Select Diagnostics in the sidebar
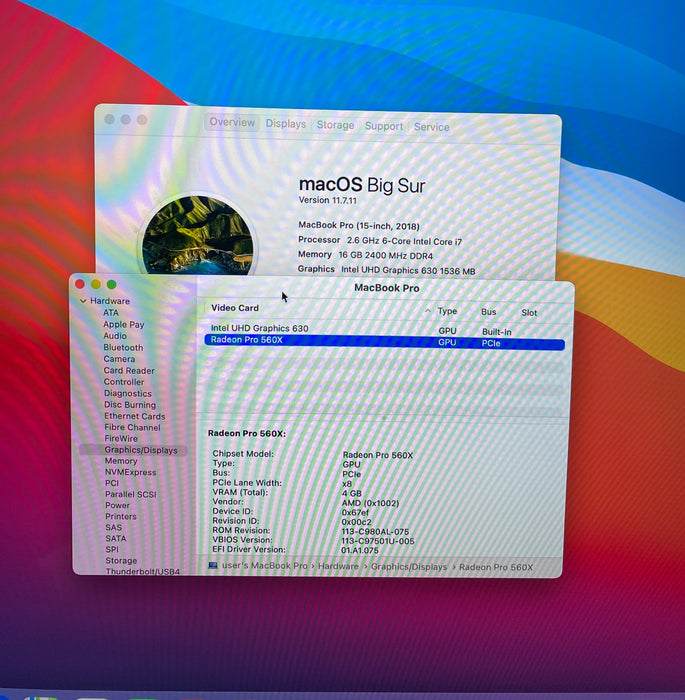 pos(128,393)
